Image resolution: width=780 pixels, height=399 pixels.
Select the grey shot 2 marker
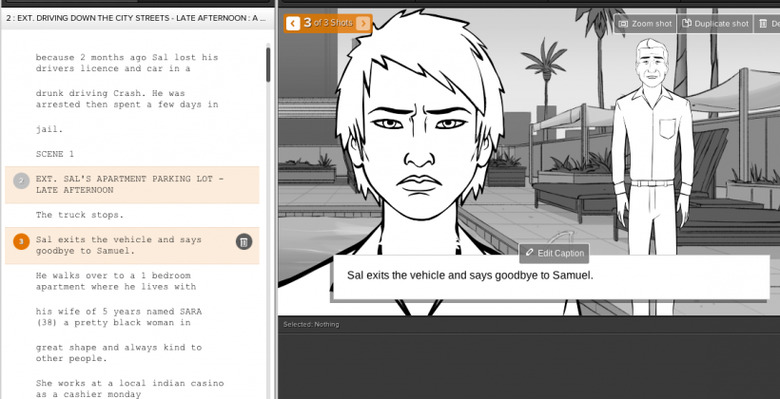click(x=21, y=181)
